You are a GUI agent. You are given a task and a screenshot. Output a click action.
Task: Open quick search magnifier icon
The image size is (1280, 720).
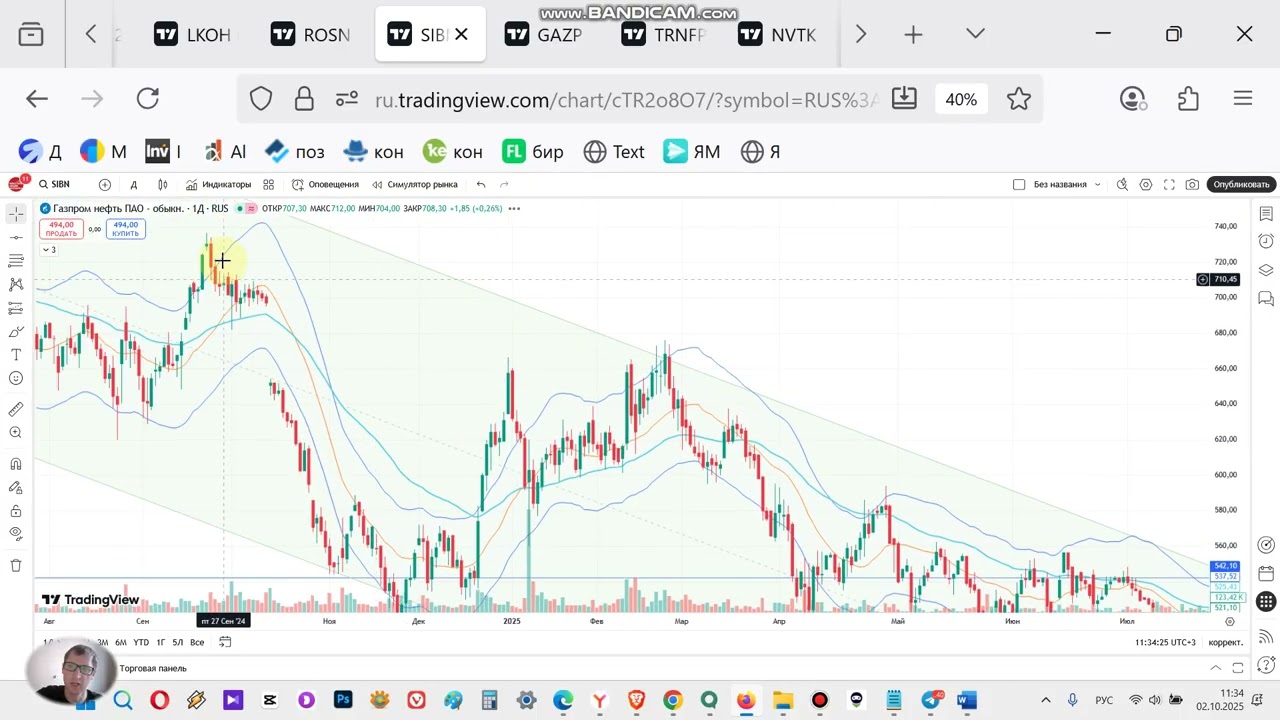(1122, 184)
